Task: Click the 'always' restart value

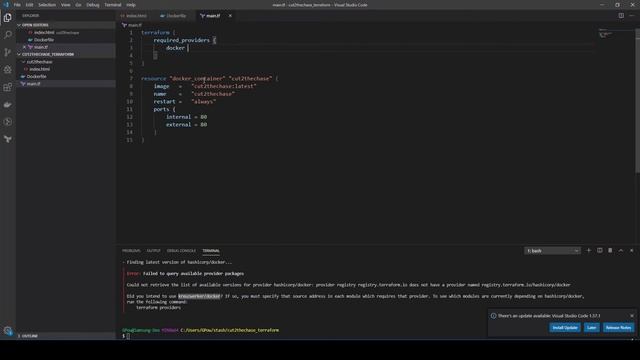Action: point(204,102)
